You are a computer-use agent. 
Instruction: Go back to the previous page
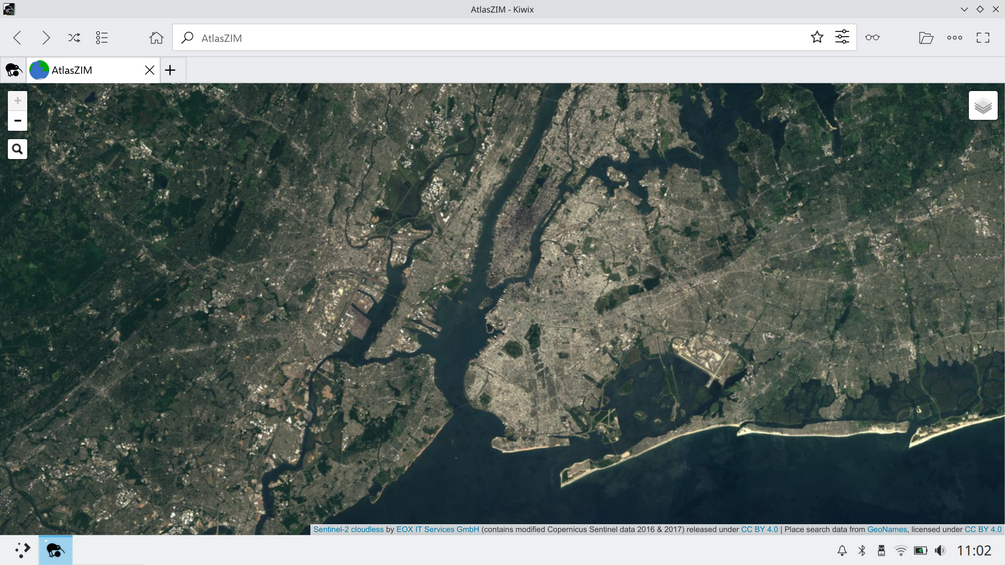click(18, 38)
